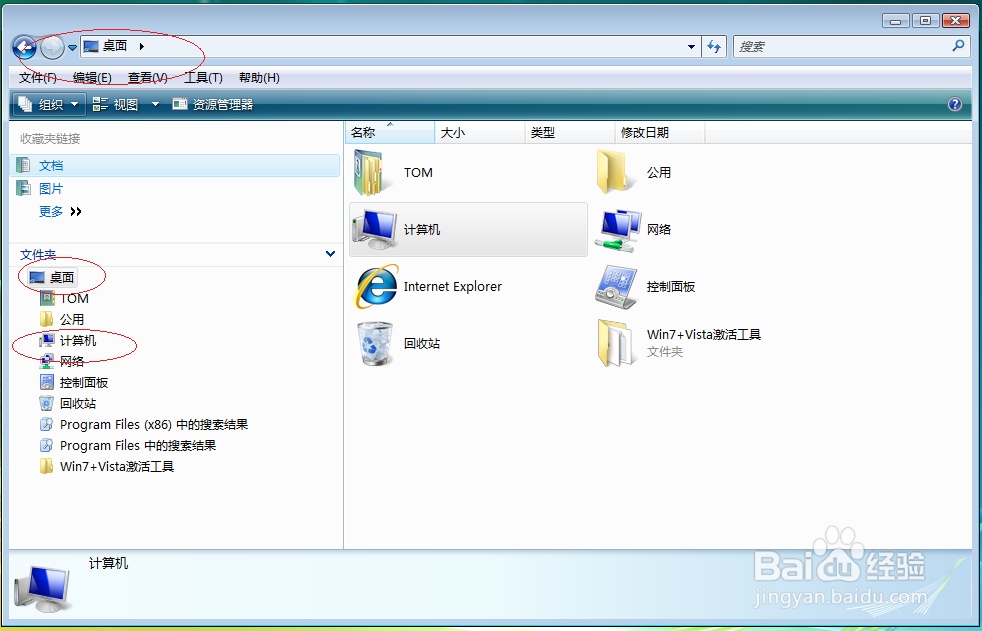Open the 编辑(E) menu
The image size is (982, 631).
(x=93, y=78)
